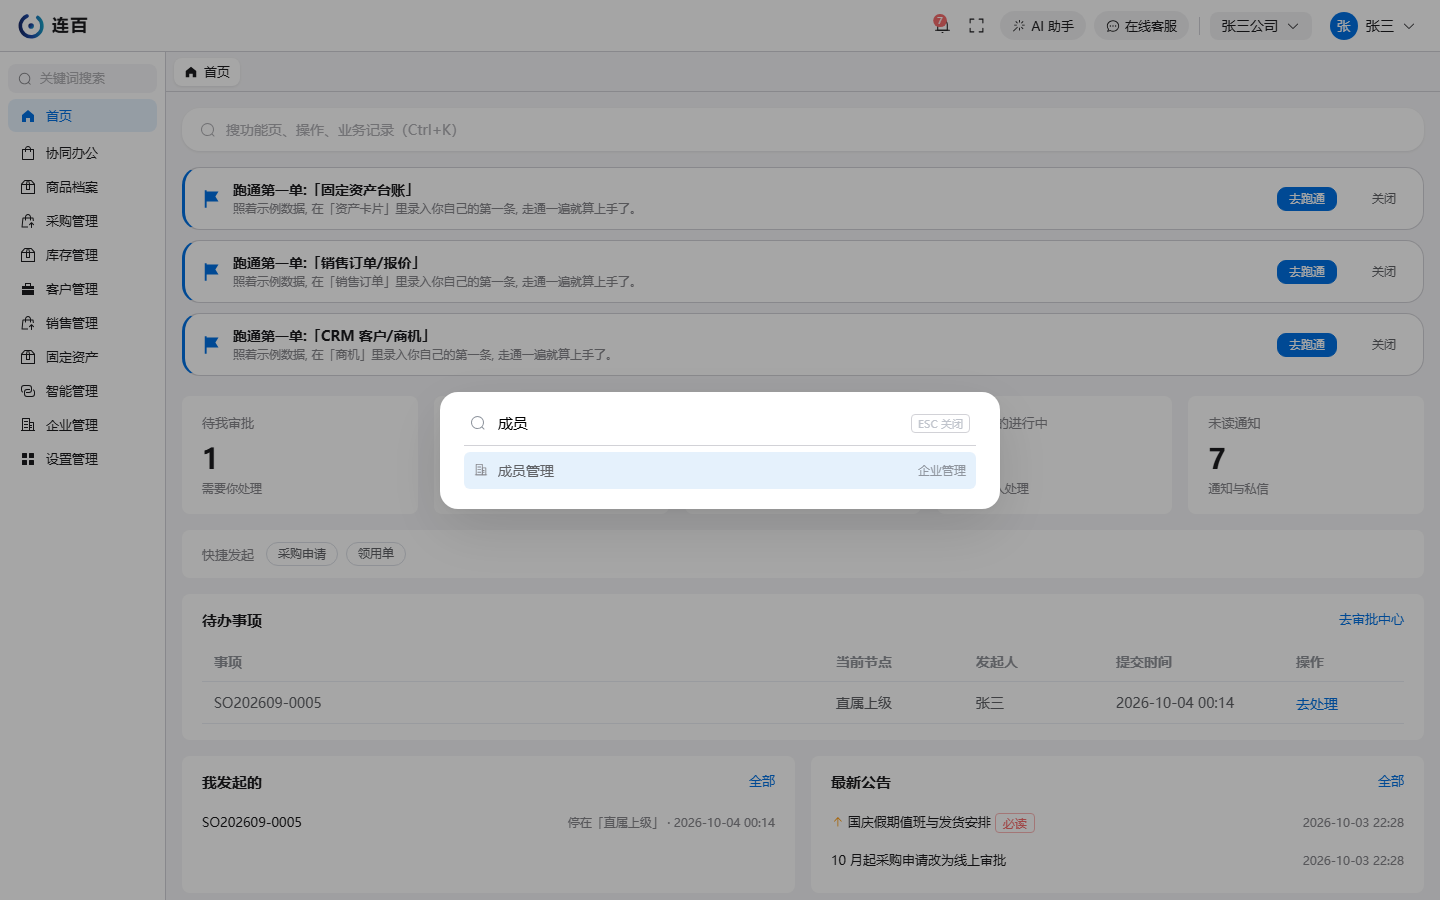1440x900 pixels.
Task: Open the notification bell icon
Action: tap(941, 25)
